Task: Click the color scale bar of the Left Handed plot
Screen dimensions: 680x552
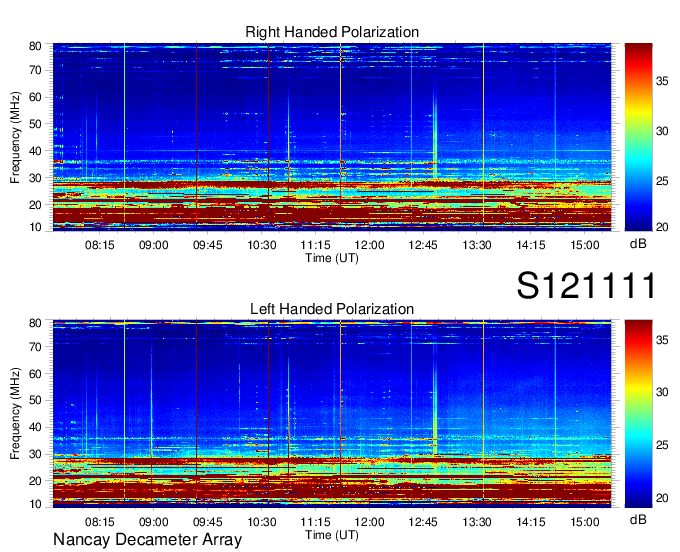Action: pyautogui.click(x=638, y=414)
